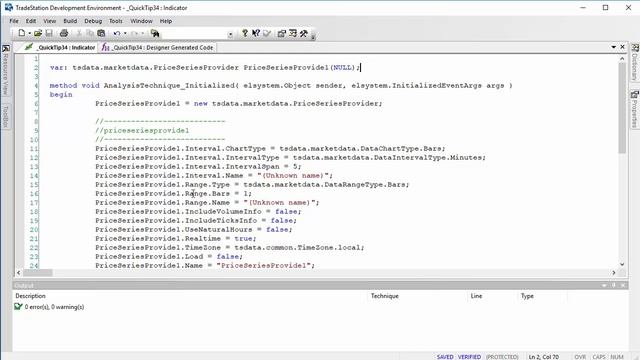
Task: Click the editor horizontal scrollbar thumb
Action: tap(38, 272)
